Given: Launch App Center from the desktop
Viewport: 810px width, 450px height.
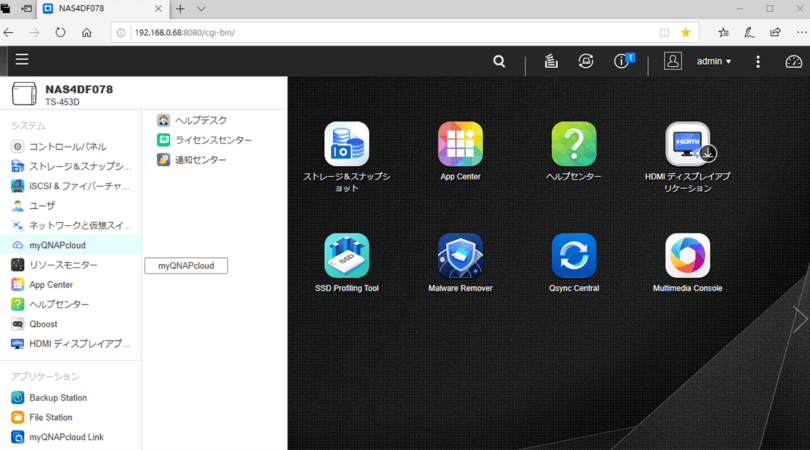Looking at the screenshot, I should coord(460,145).
